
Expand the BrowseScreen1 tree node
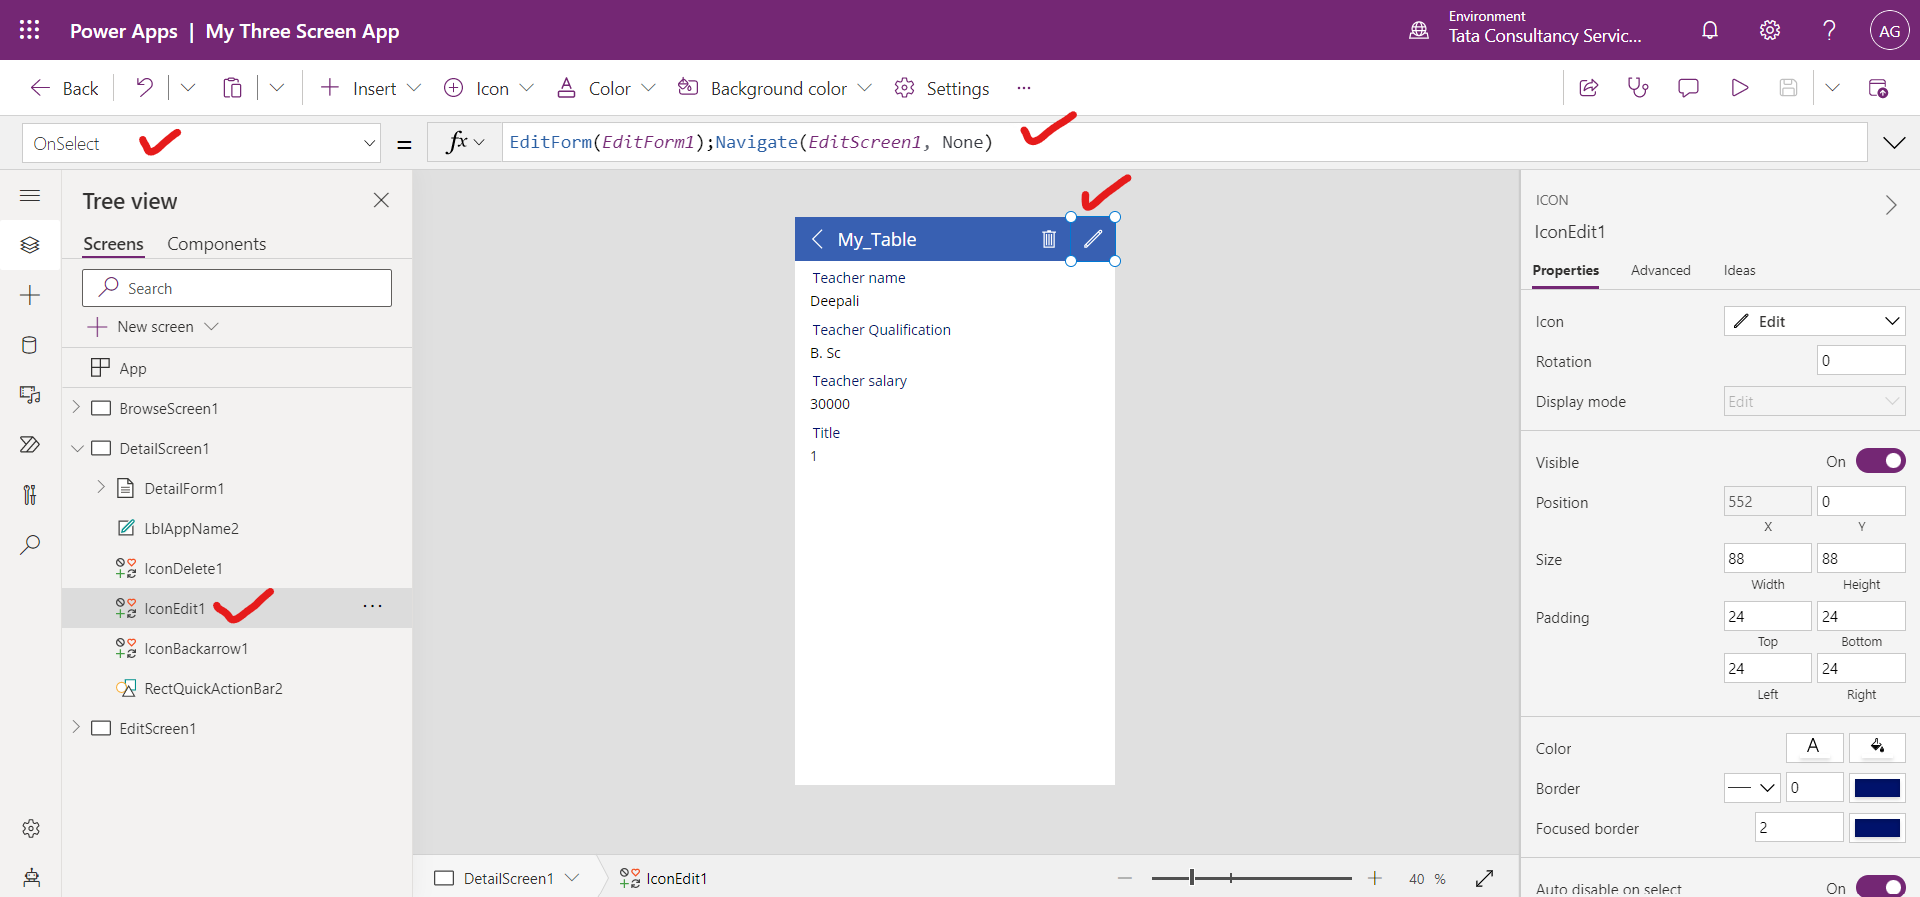pyautogui.click(x=76, y=408)
